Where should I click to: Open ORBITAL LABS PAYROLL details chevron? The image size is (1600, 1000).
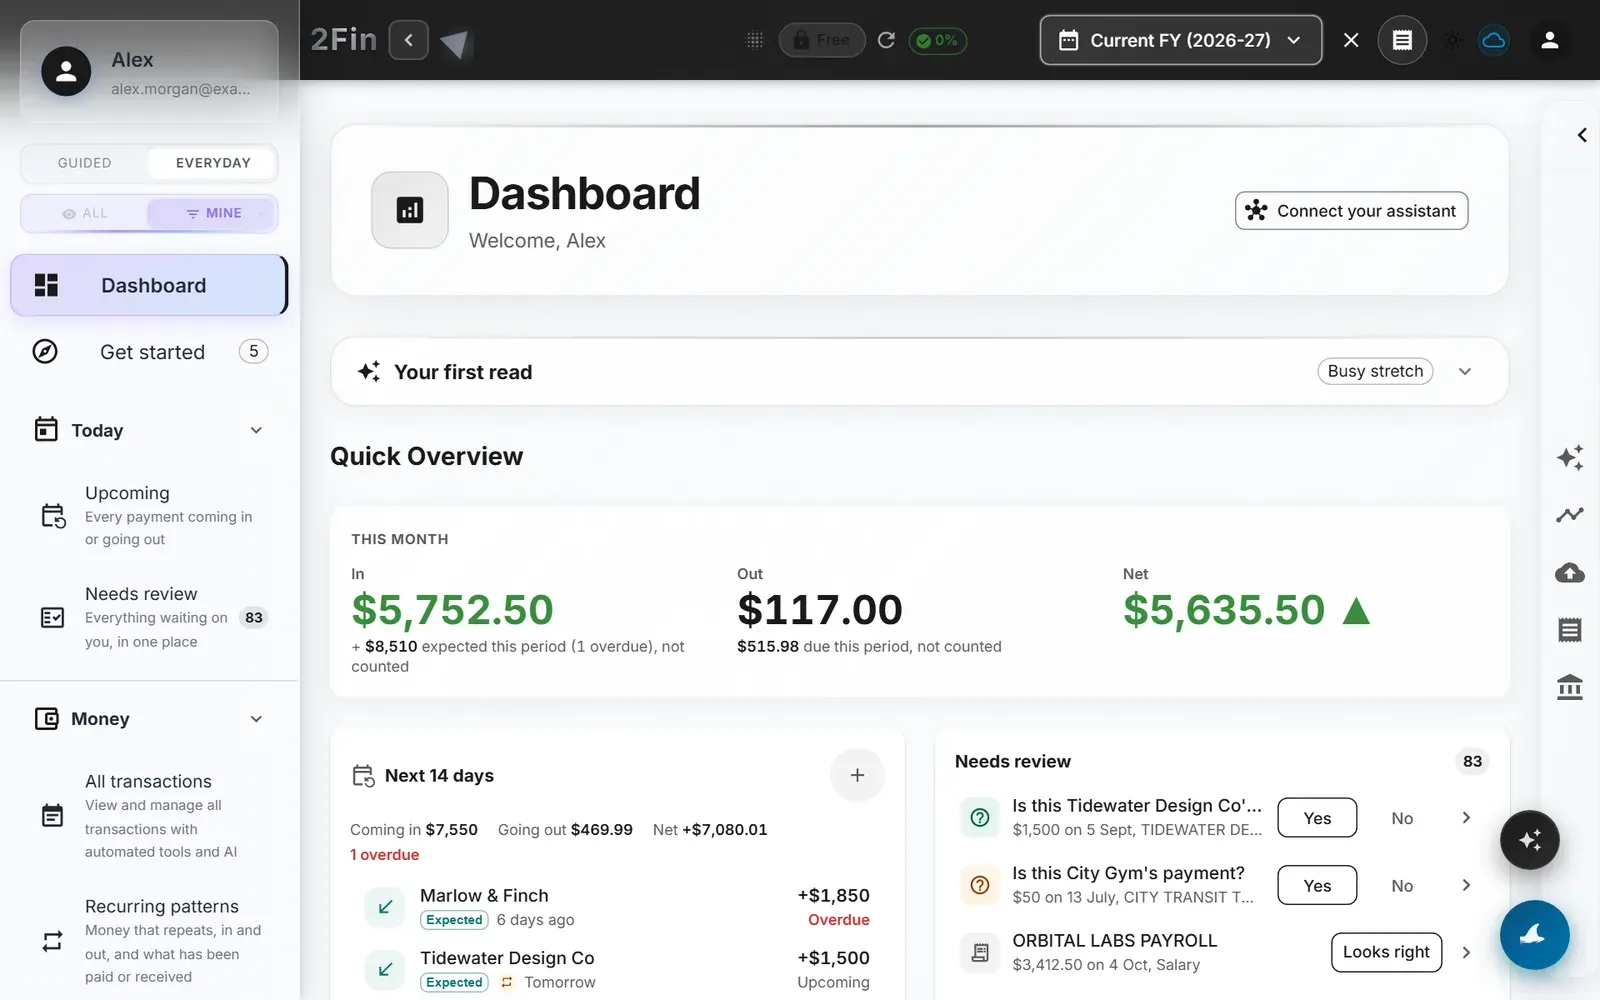pyautogui.click(x=1466, y=952)
